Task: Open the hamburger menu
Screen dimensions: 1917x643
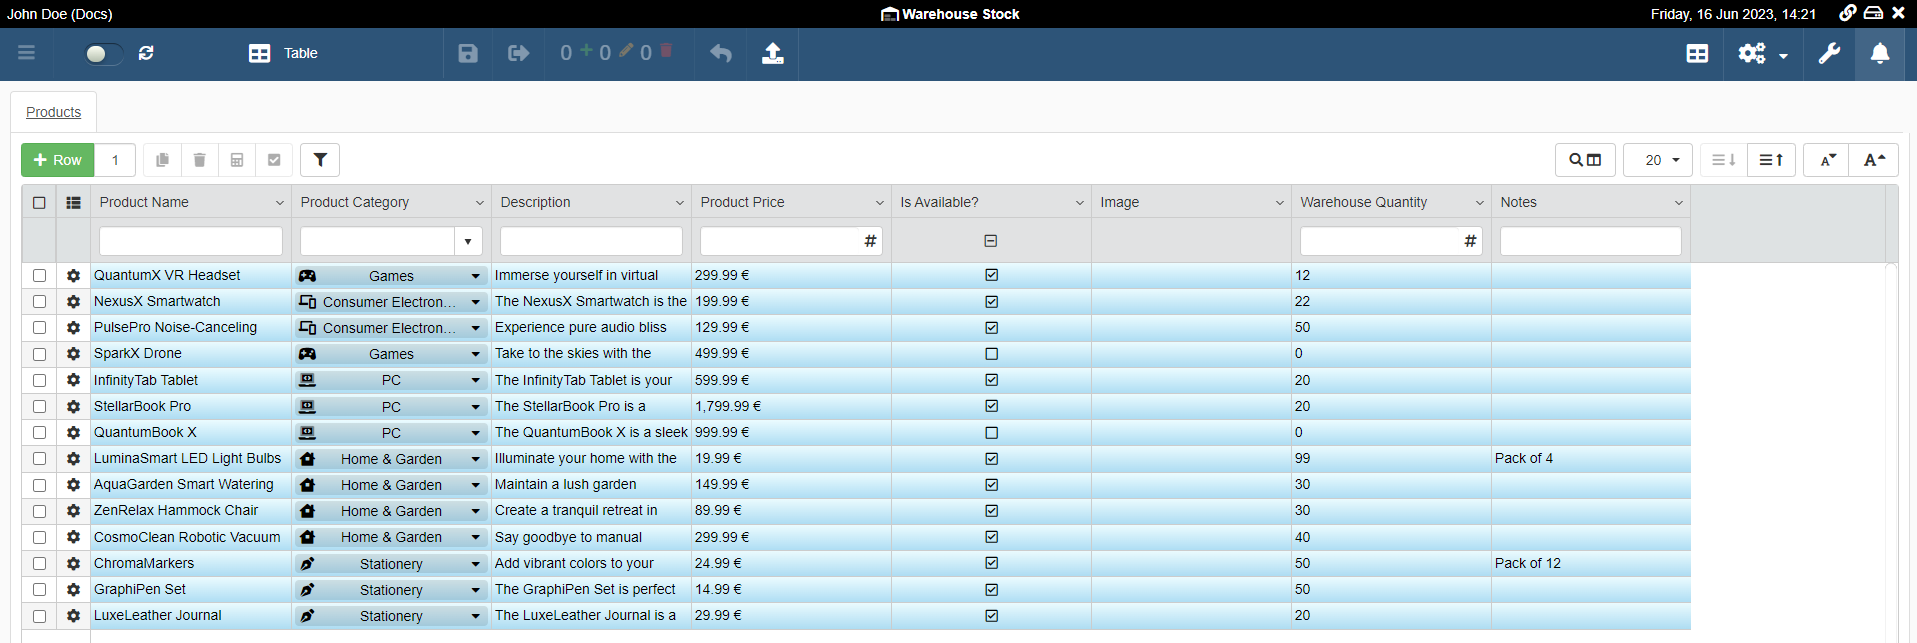Action: click(27, 53)
